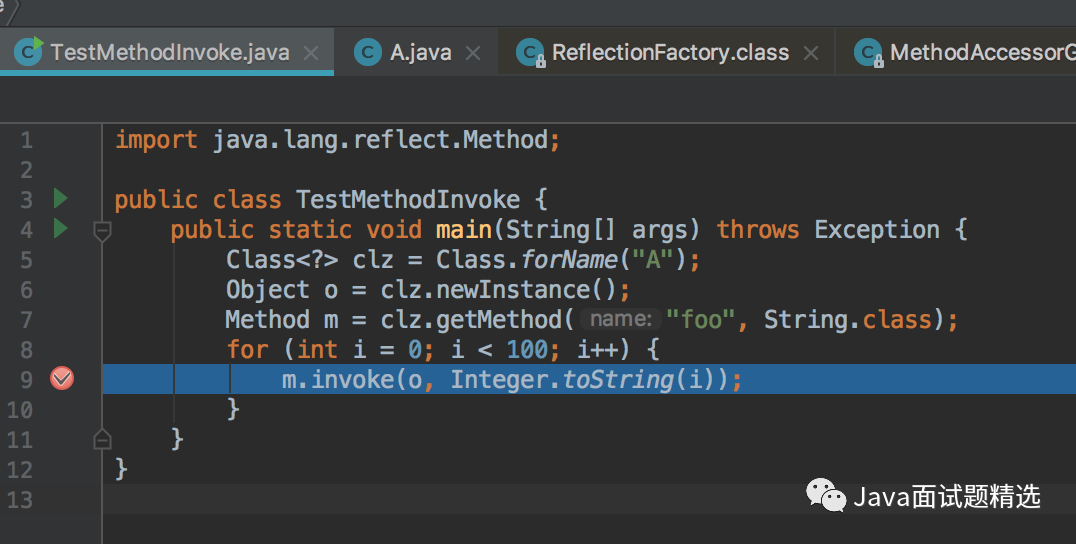Screen dimensions: 1076x544
Task: Click the getMethod call on line 7
Action: coord(499,320)
